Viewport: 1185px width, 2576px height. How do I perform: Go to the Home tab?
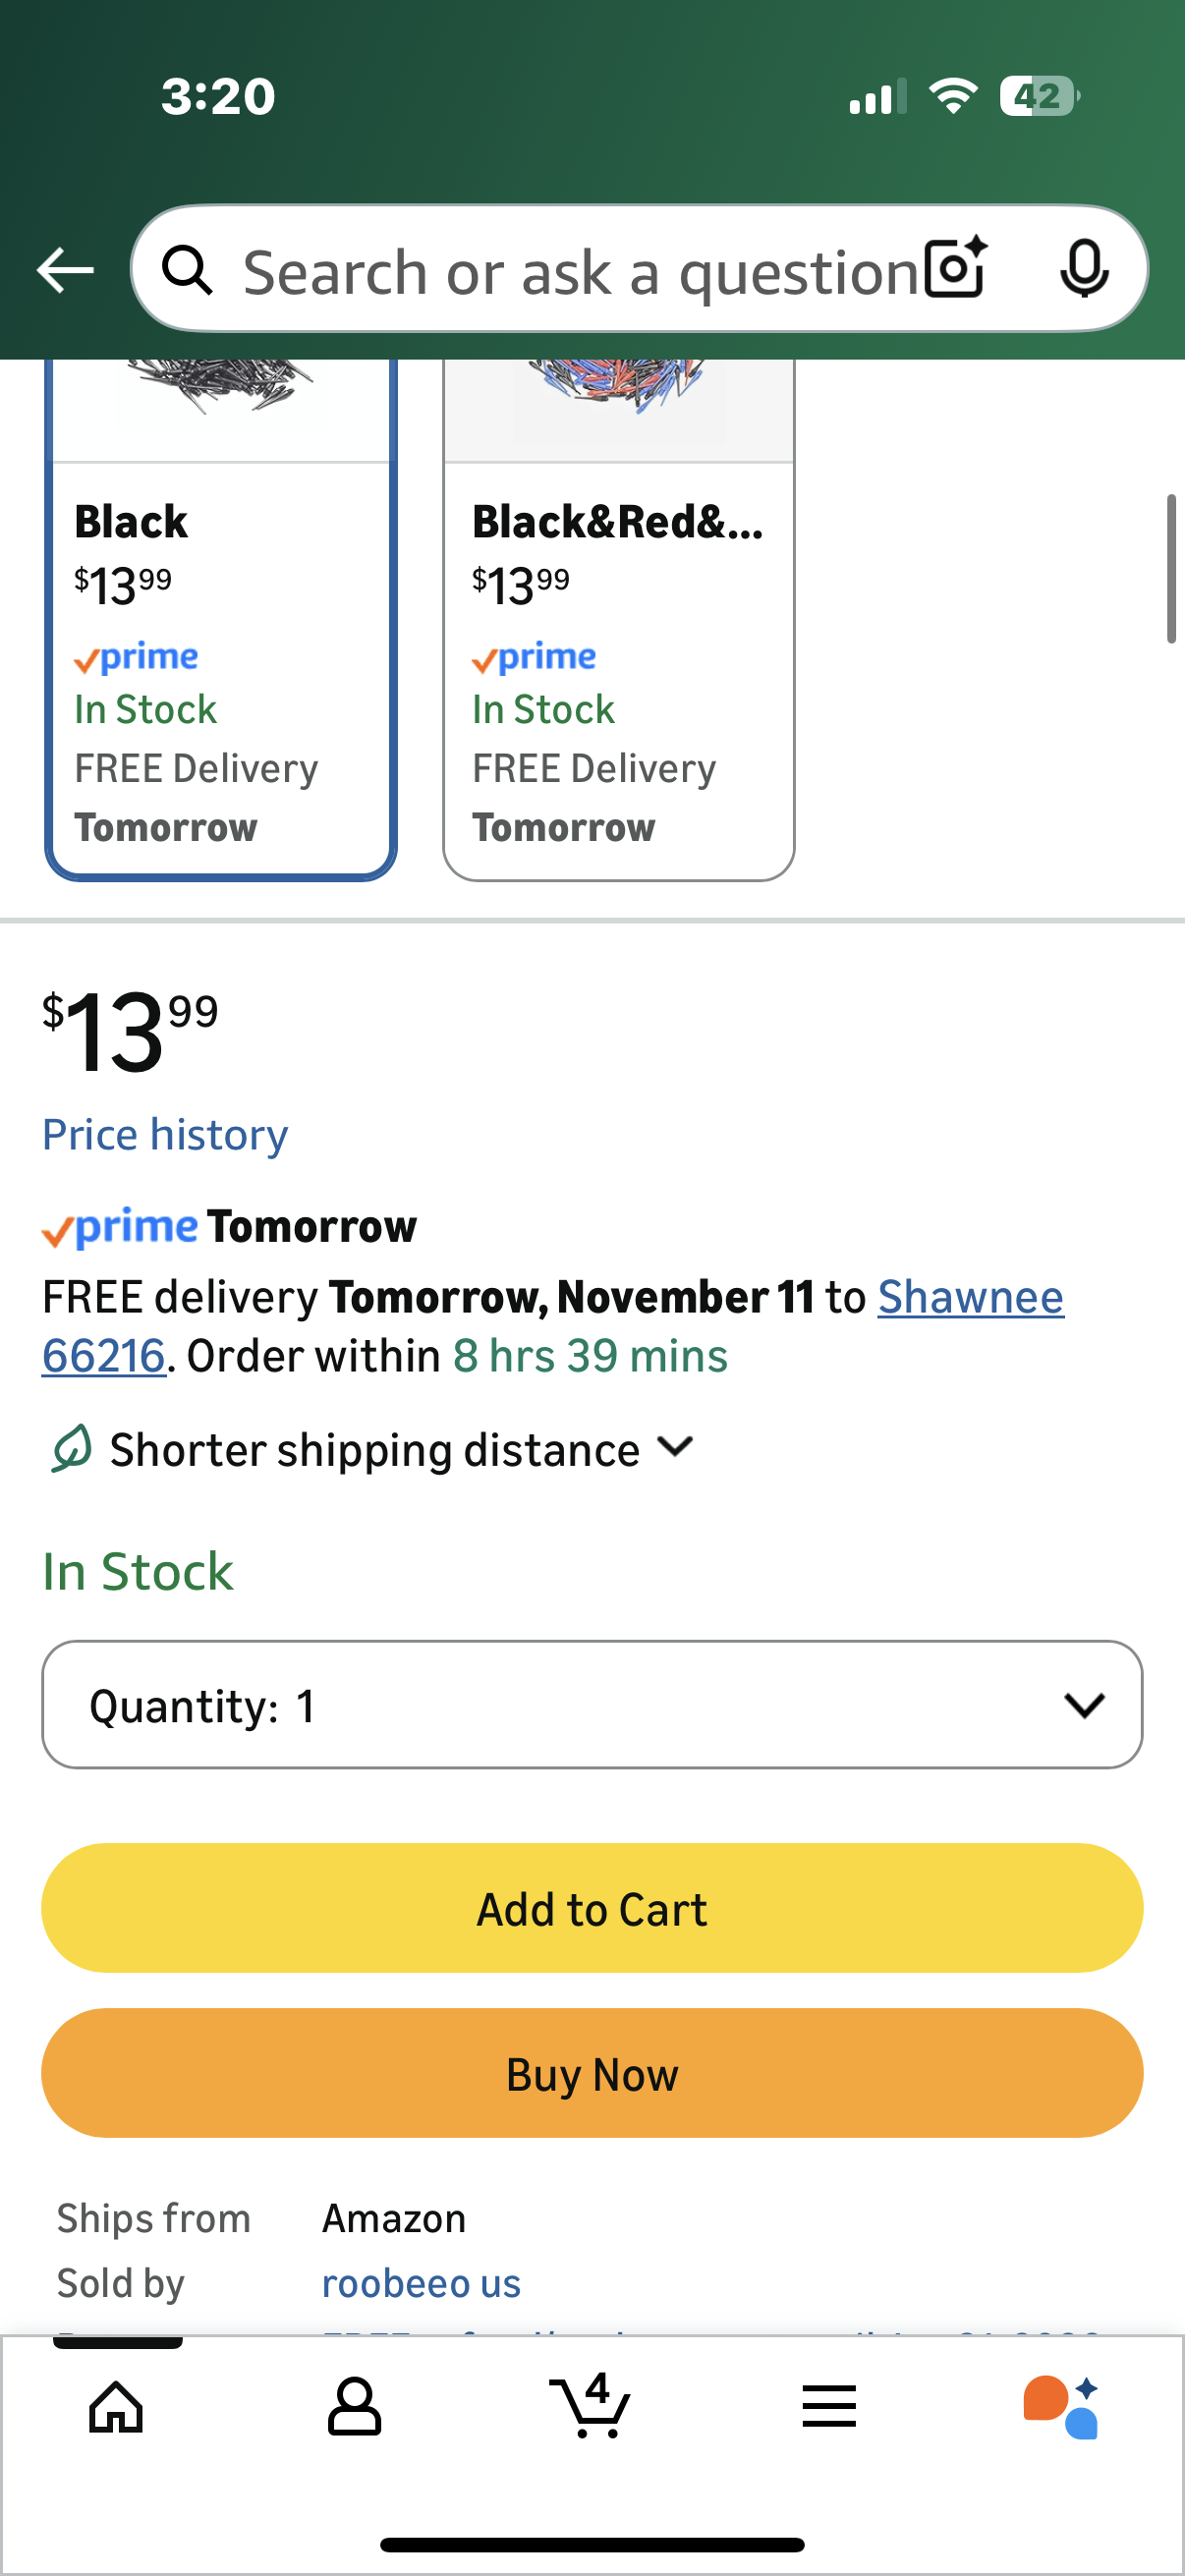pos(117,2407)
